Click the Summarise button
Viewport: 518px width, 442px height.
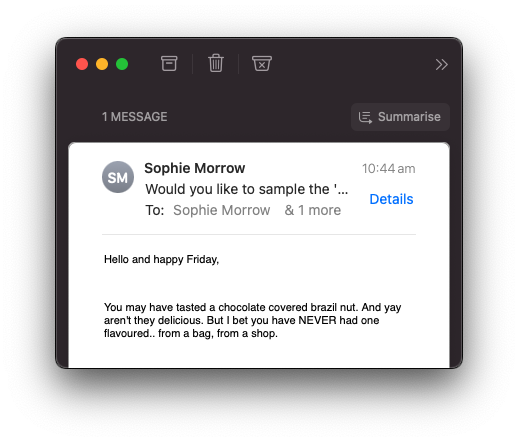pos(400,117)
